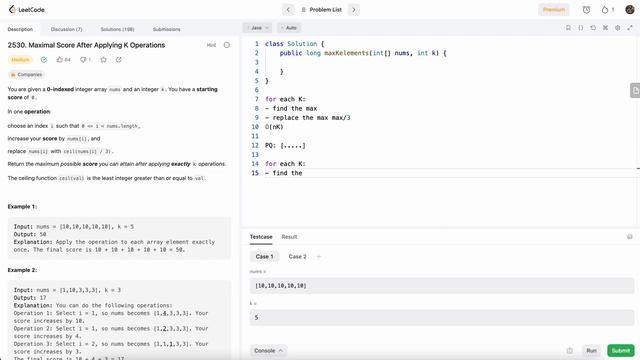Switch to the Submissions tab
Viewport: 640px width, 360px height.
(166, 29)
